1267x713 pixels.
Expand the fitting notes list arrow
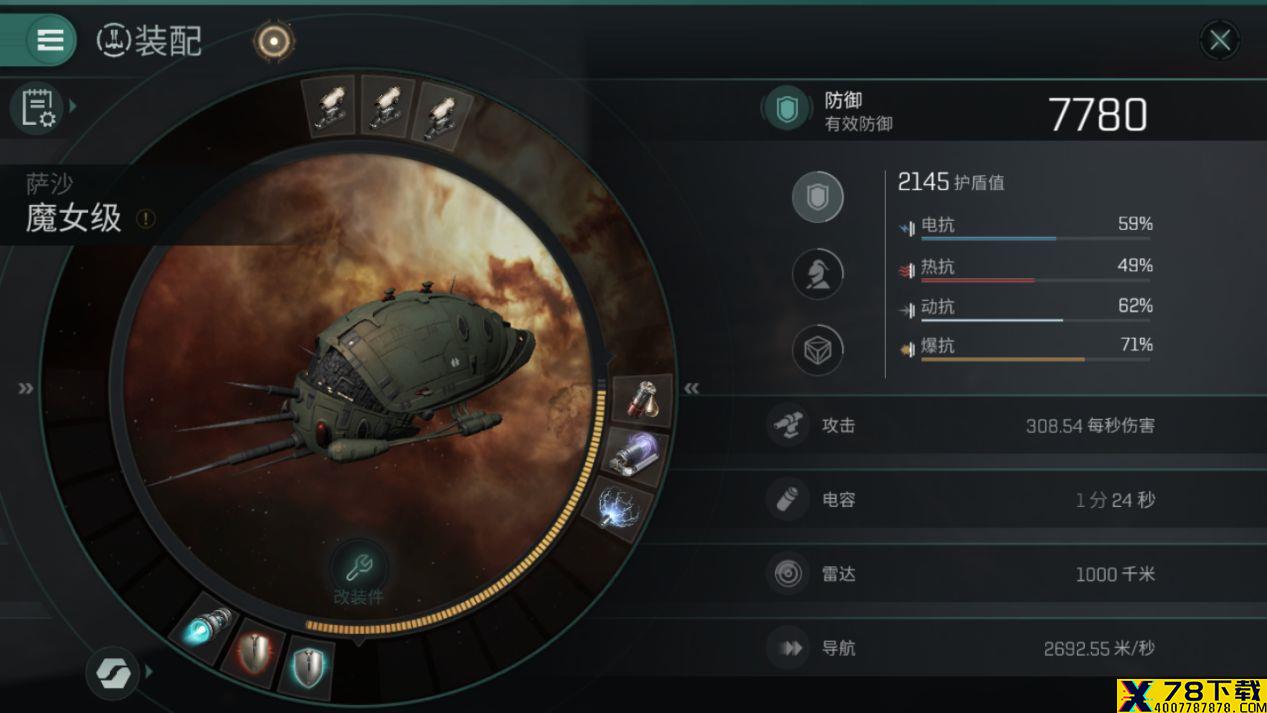[x=73, y=106]
